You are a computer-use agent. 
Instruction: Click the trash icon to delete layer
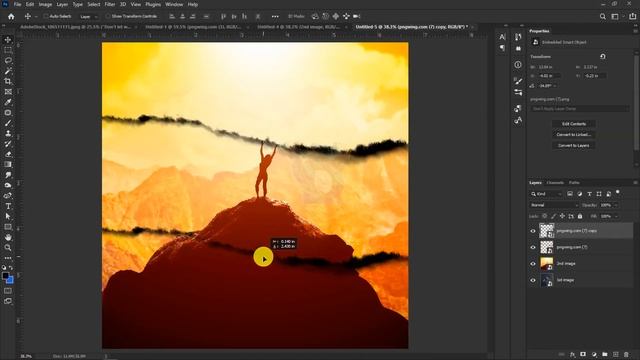(x=626, y=354)
